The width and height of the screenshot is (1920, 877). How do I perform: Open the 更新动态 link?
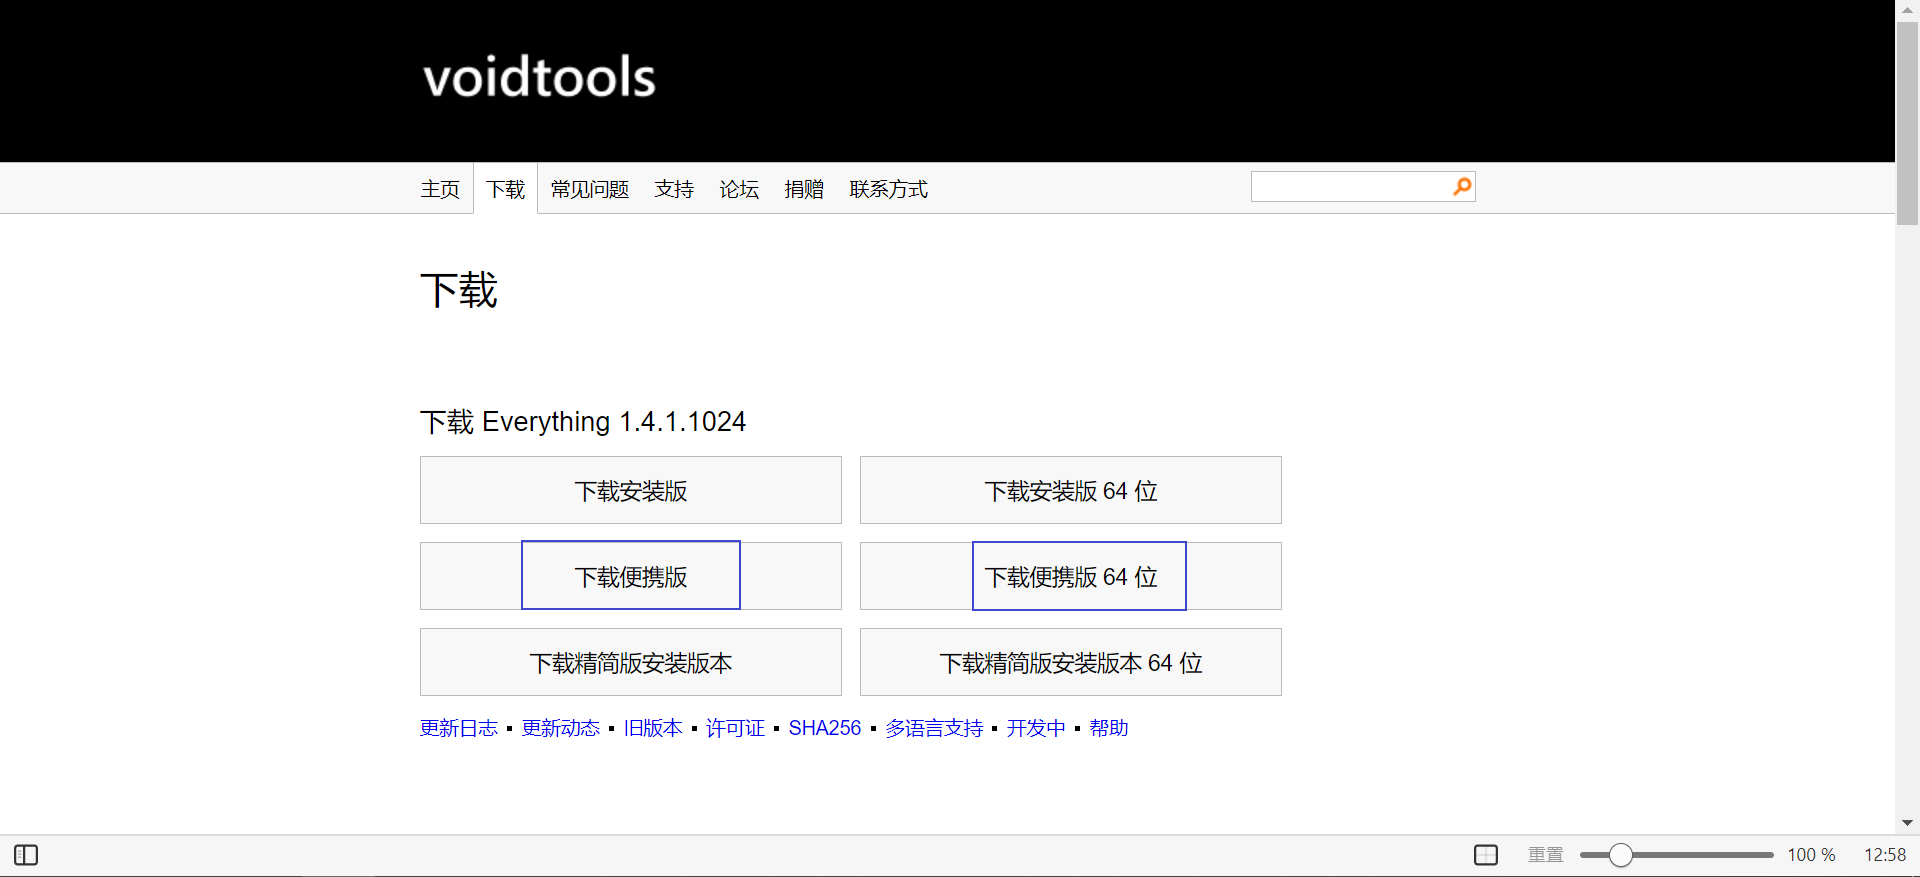pos(561,728)
